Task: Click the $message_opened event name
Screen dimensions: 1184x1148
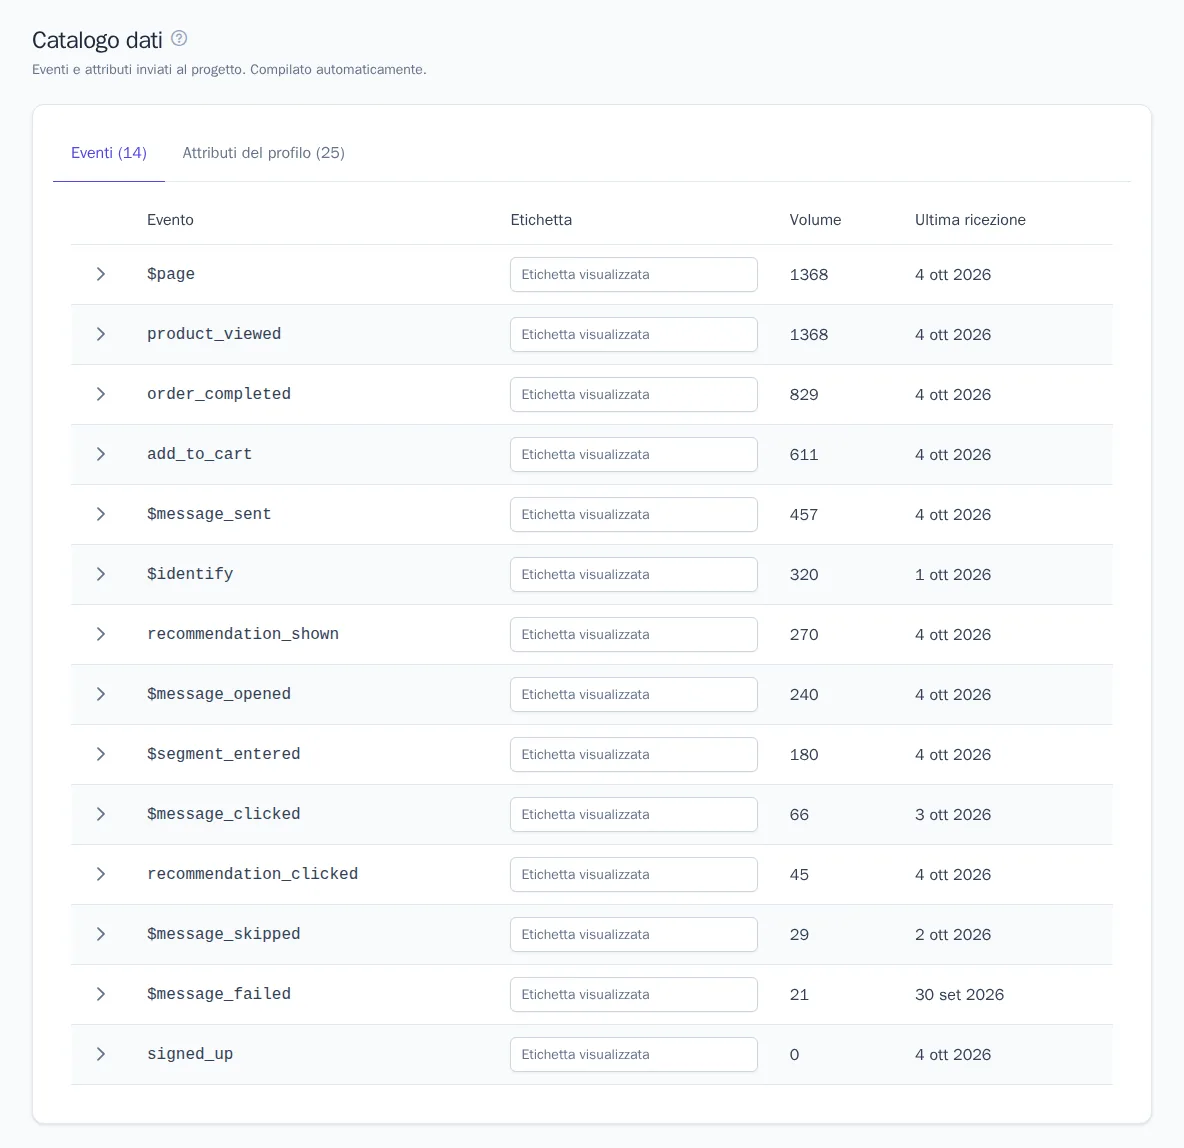Action: pyautogui.click(x=218, y=694)
